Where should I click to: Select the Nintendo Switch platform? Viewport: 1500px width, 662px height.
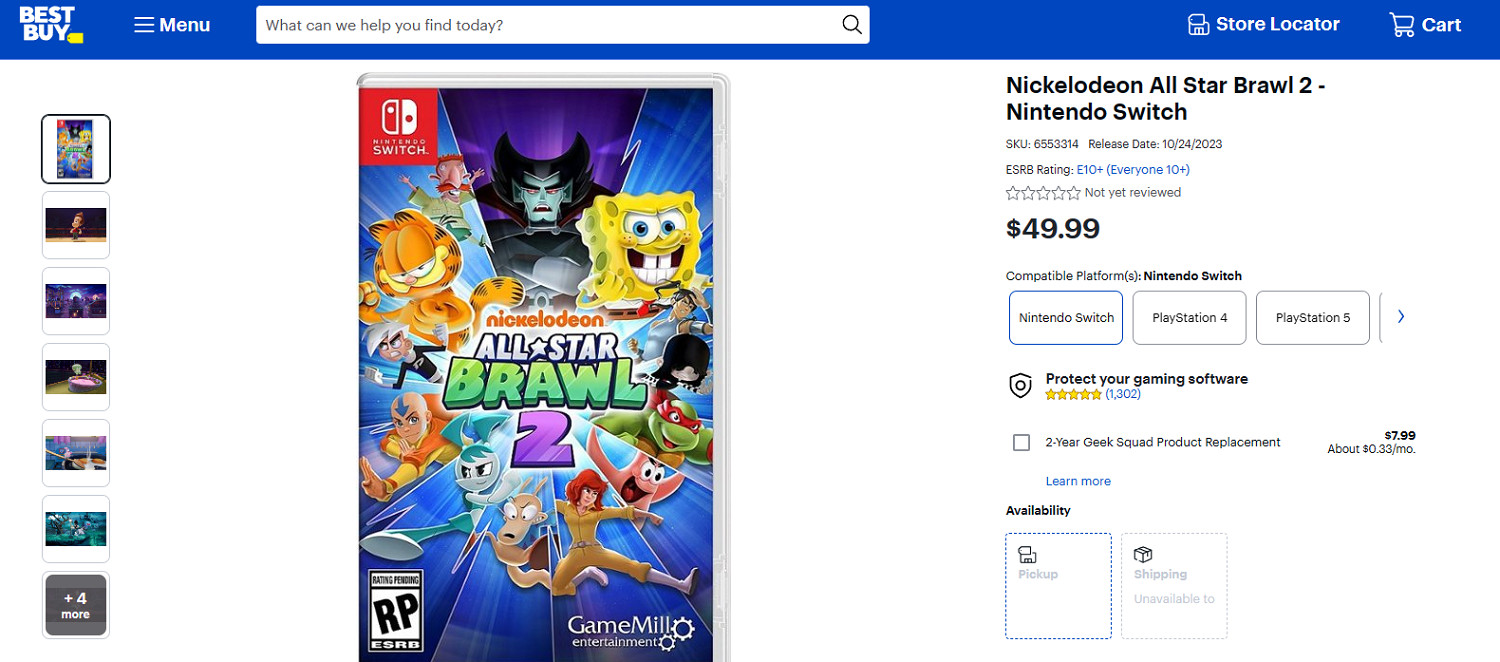point(1066,318)
